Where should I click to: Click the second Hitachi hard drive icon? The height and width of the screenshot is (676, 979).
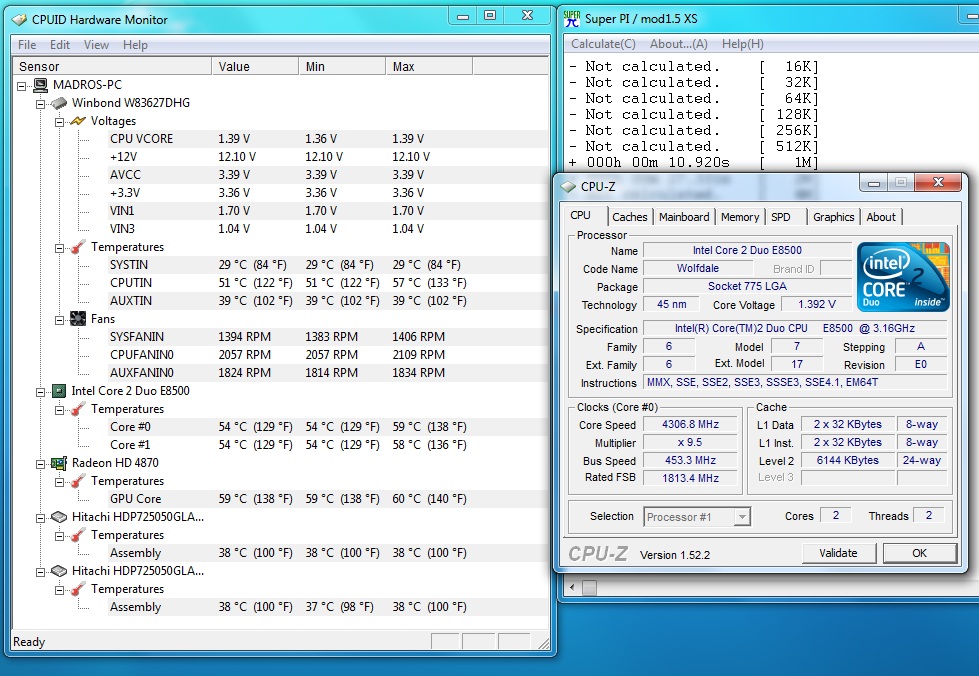(59, 571)
